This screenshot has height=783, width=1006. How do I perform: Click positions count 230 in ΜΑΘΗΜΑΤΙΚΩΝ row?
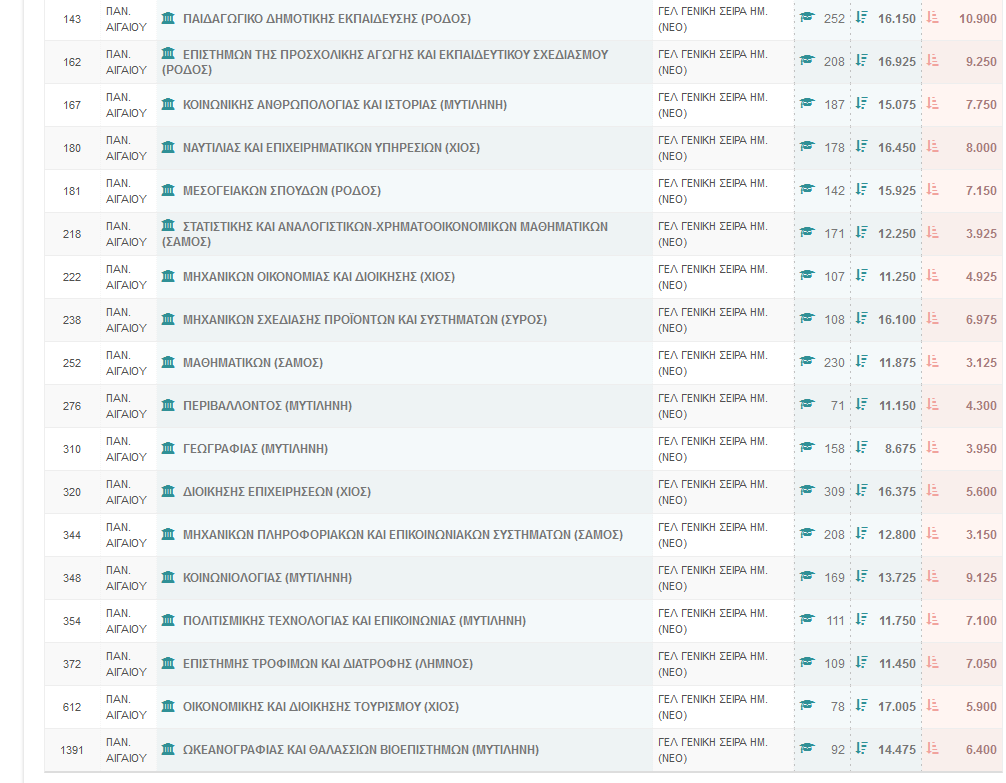tap(834, 363)
